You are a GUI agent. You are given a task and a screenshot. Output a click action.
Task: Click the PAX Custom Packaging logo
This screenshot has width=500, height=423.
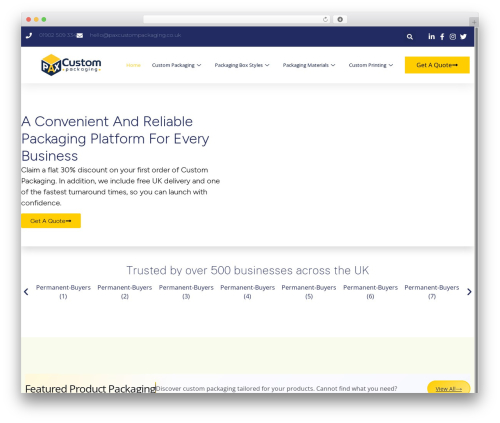[x=71, y=65]
